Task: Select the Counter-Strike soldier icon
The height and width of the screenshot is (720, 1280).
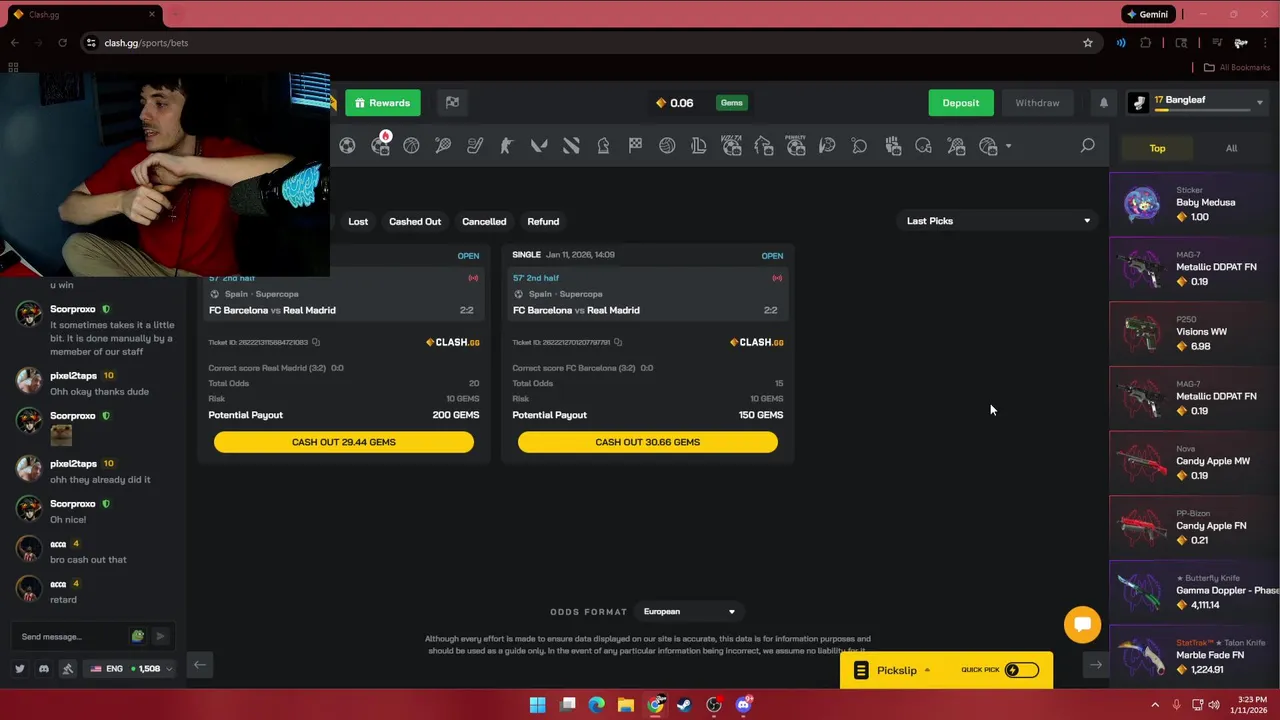Action: [507, 146]
